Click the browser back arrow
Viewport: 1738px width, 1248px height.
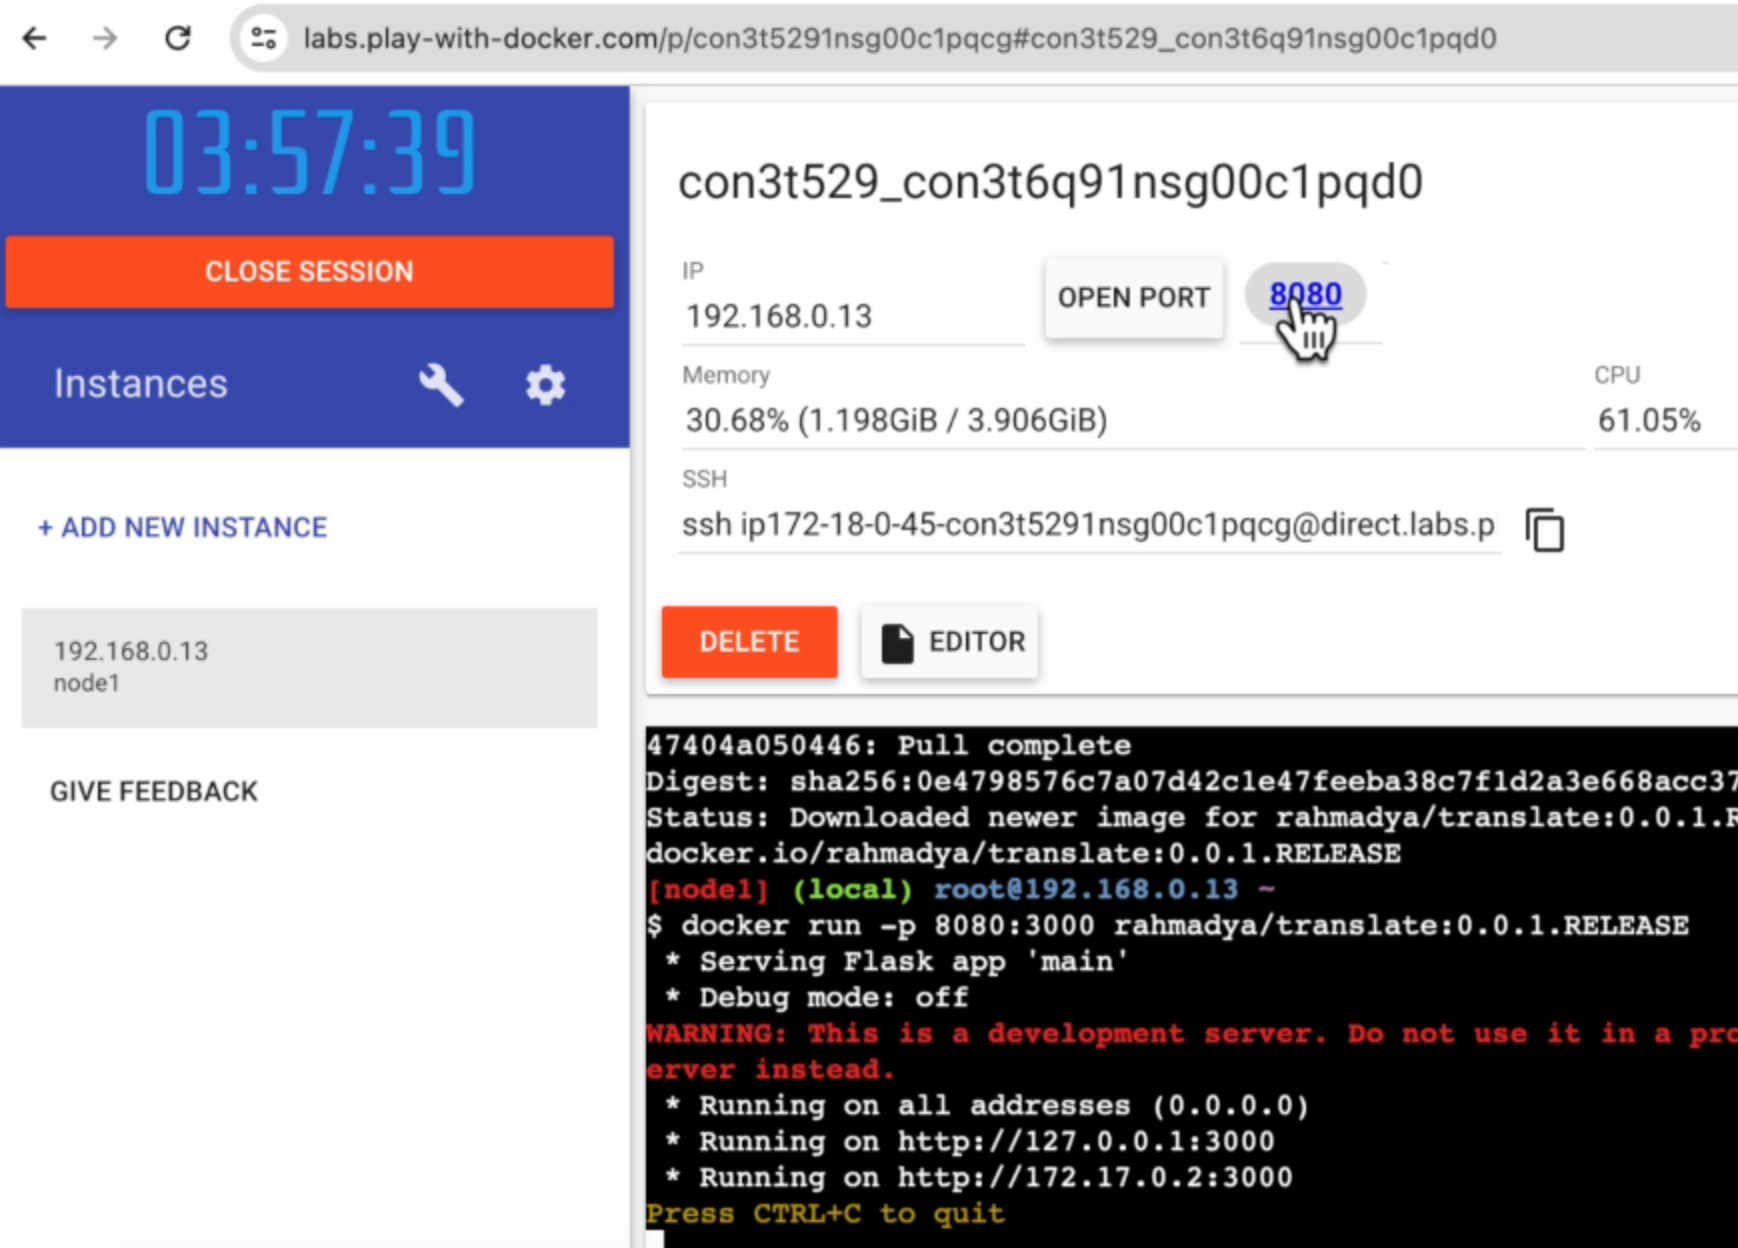[x=35, y=39]
